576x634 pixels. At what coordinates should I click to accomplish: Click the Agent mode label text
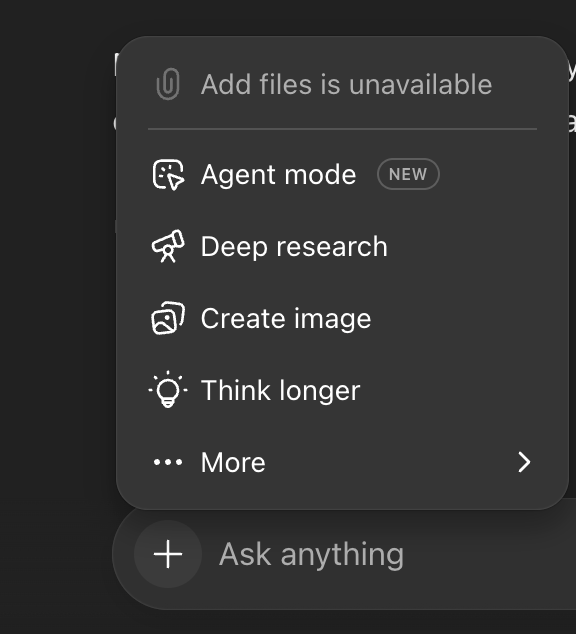pyautogui.click(x=279, y=174)
